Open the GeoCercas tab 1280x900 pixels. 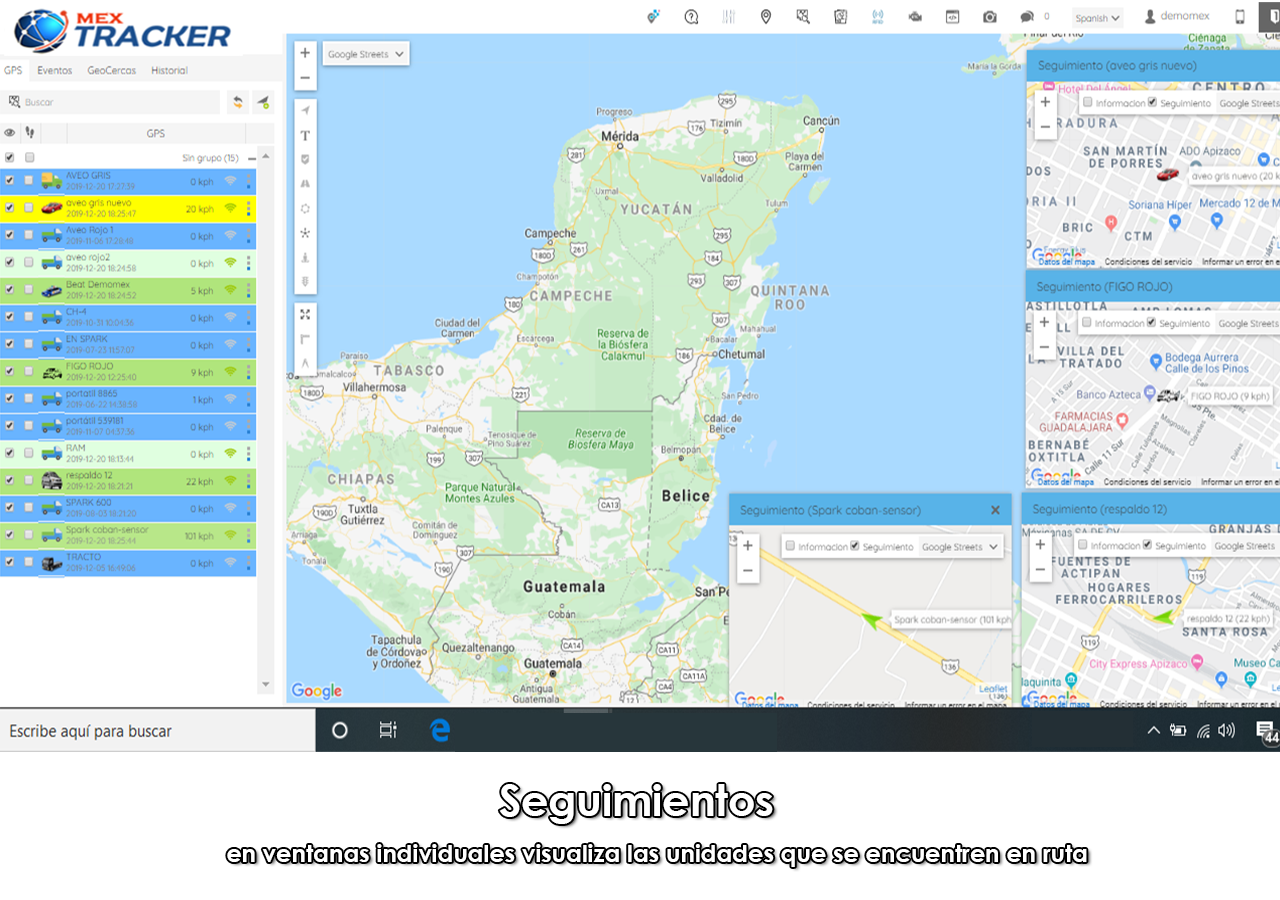pyautogui.click(x=110, y=71)
